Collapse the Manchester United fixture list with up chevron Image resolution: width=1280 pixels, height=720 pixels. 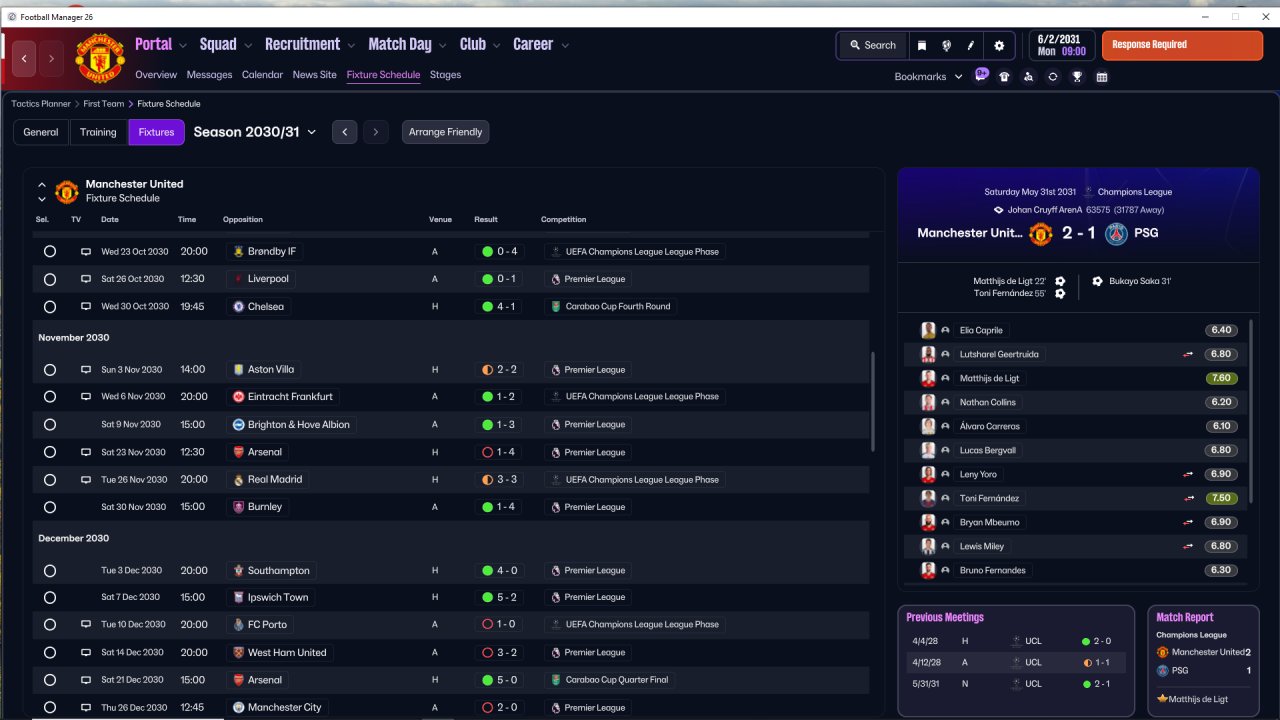coord(42,185)
